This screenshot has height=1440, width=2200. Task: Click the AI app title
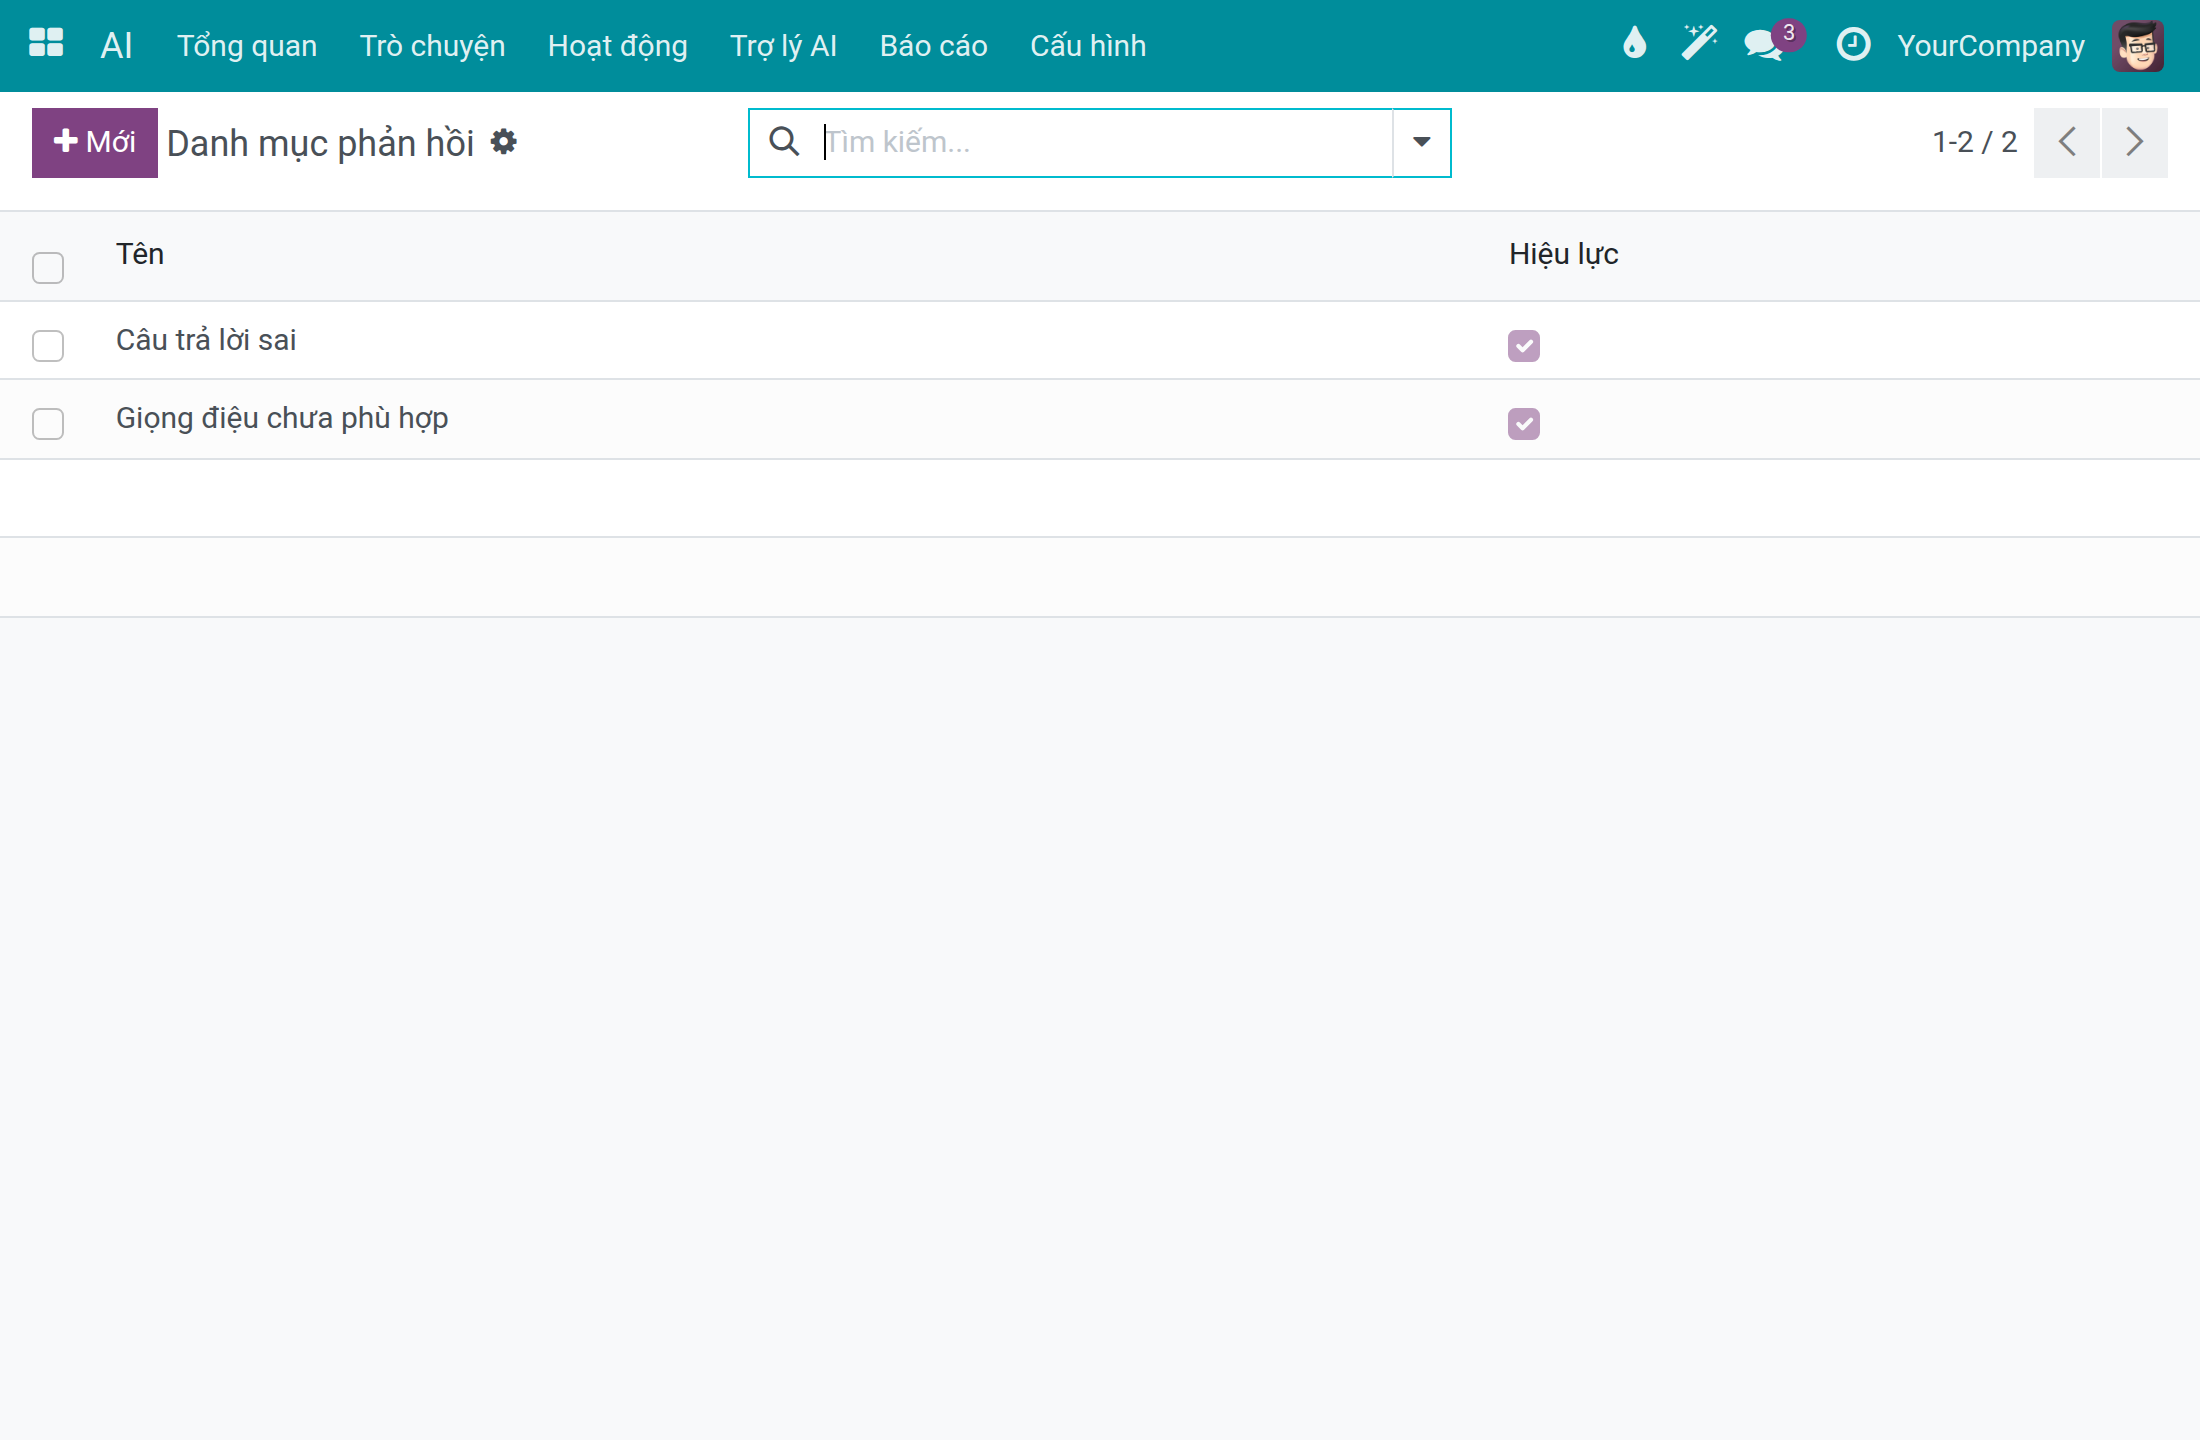(116, 45)
